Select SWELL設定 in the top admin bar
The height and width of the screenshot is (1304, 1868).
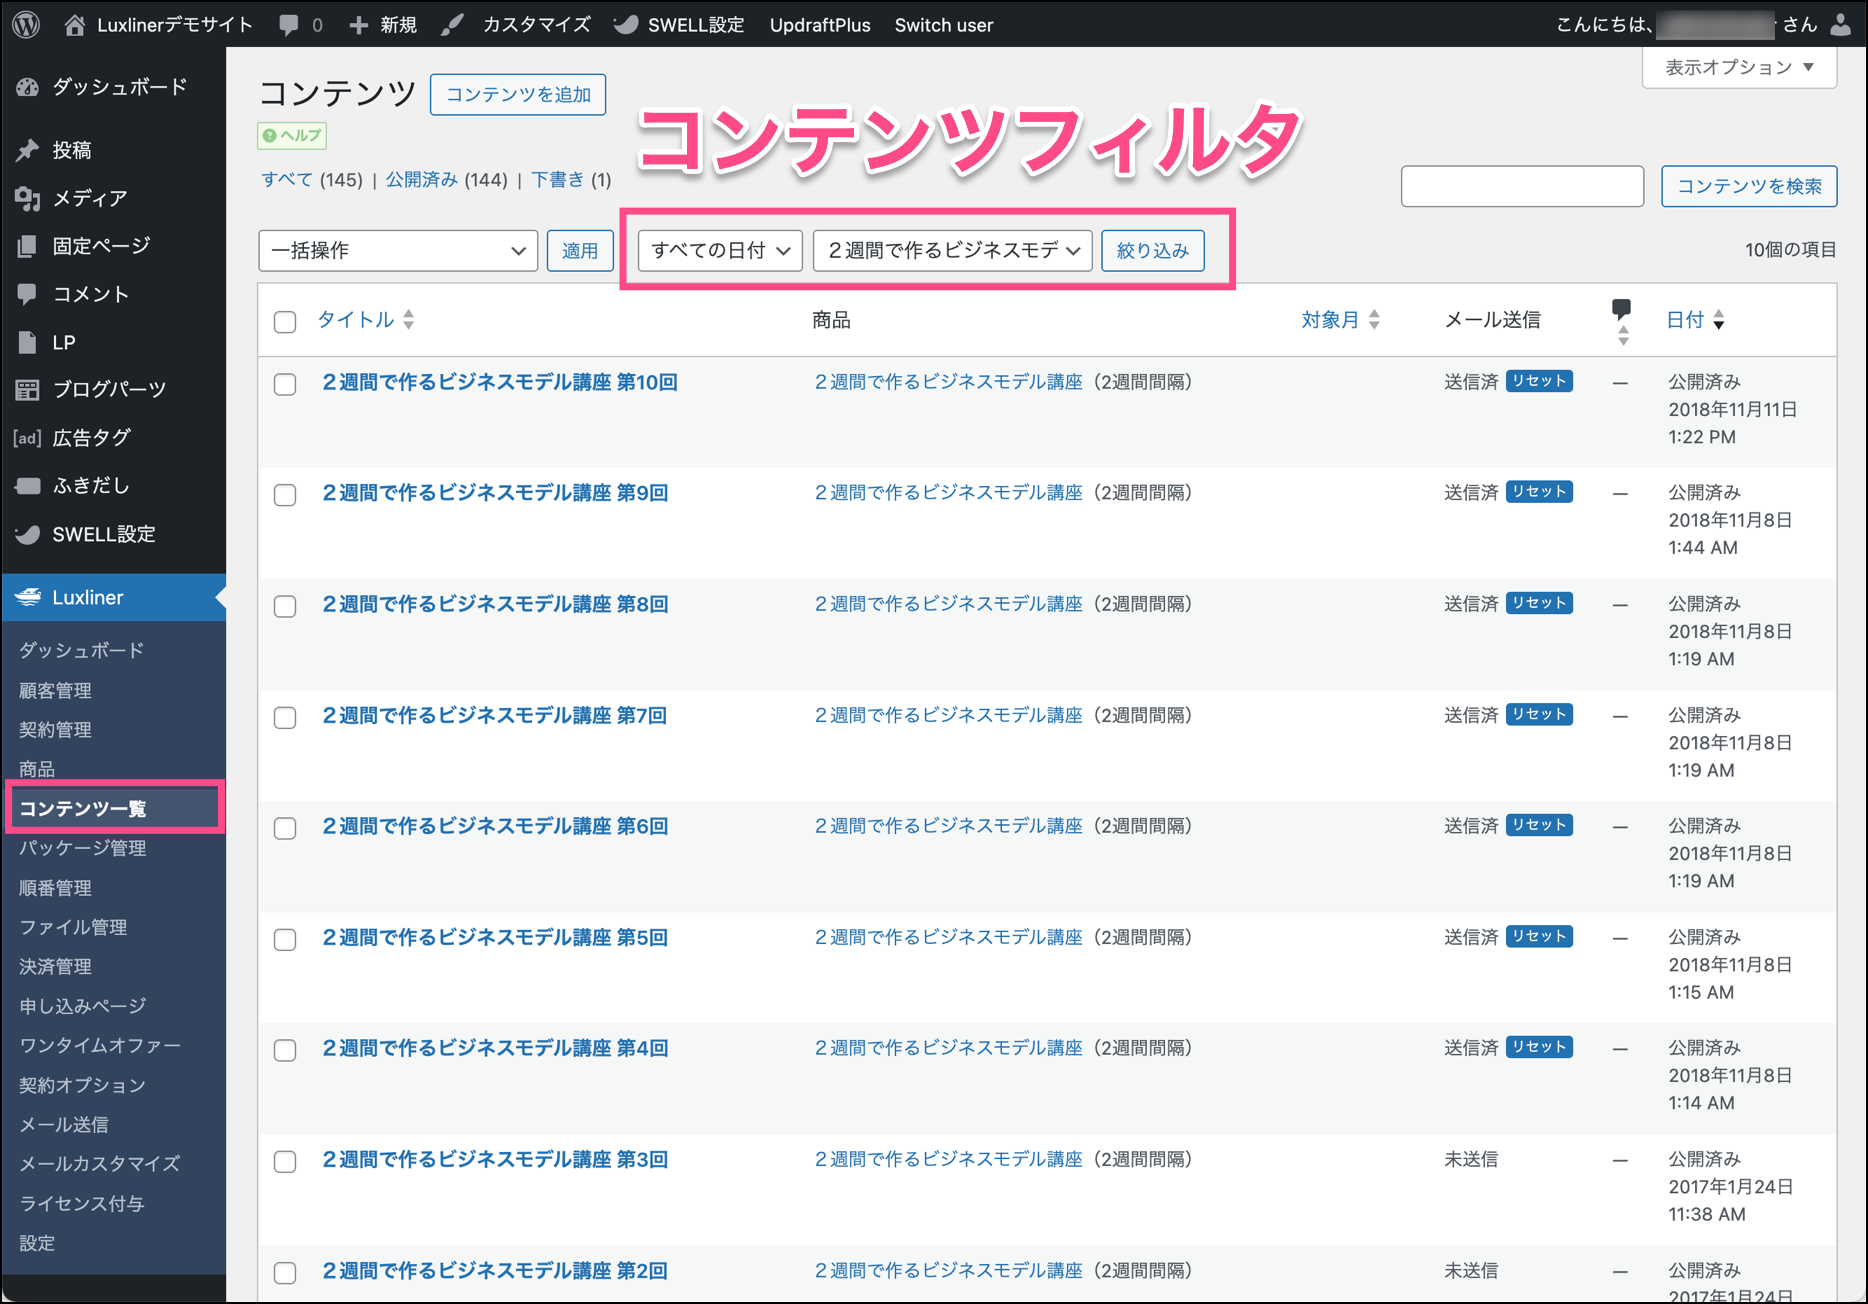coord(680,25)
